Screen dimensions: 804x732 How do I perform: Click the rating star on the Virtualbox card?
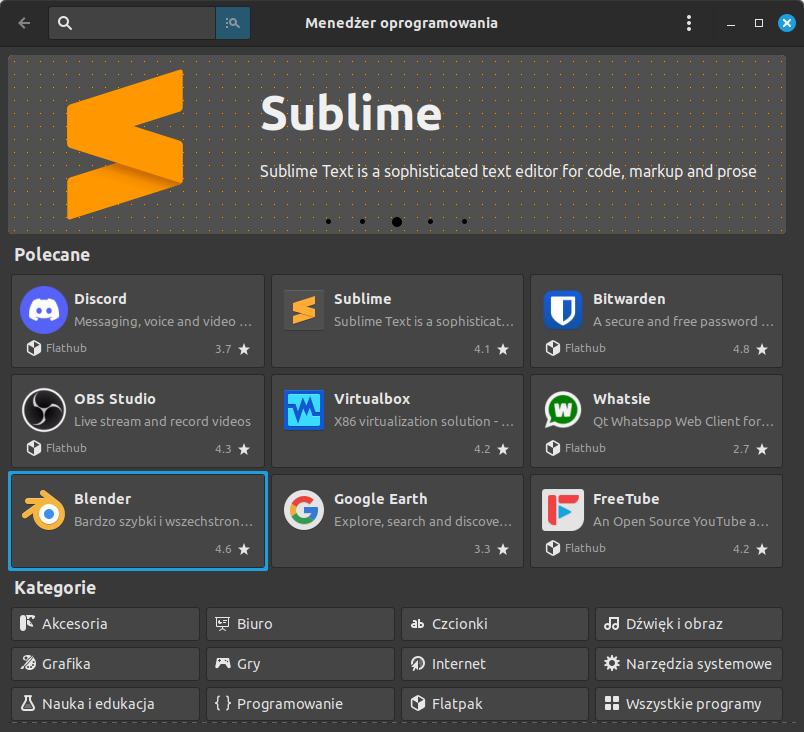(503, 449)
